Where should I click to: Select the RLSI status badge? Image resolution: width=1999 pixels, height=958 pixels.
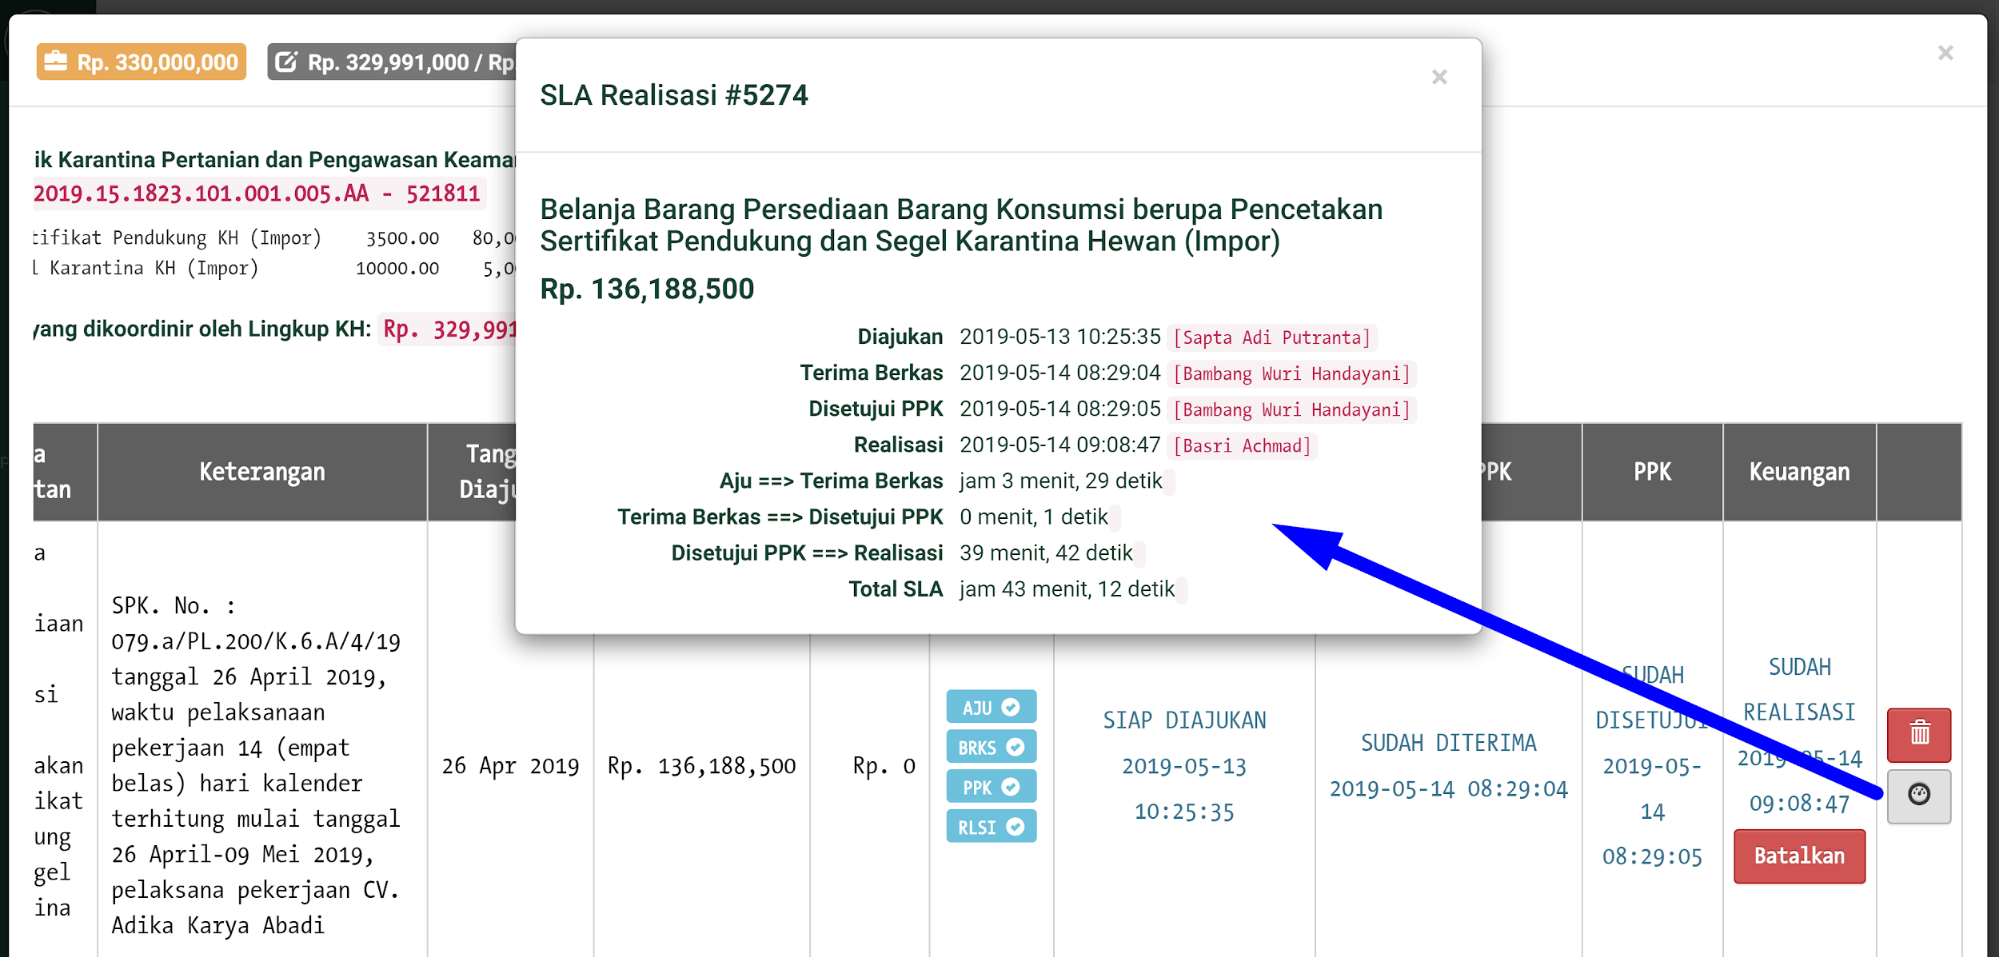pyautogui.click(x=990, y=827)
